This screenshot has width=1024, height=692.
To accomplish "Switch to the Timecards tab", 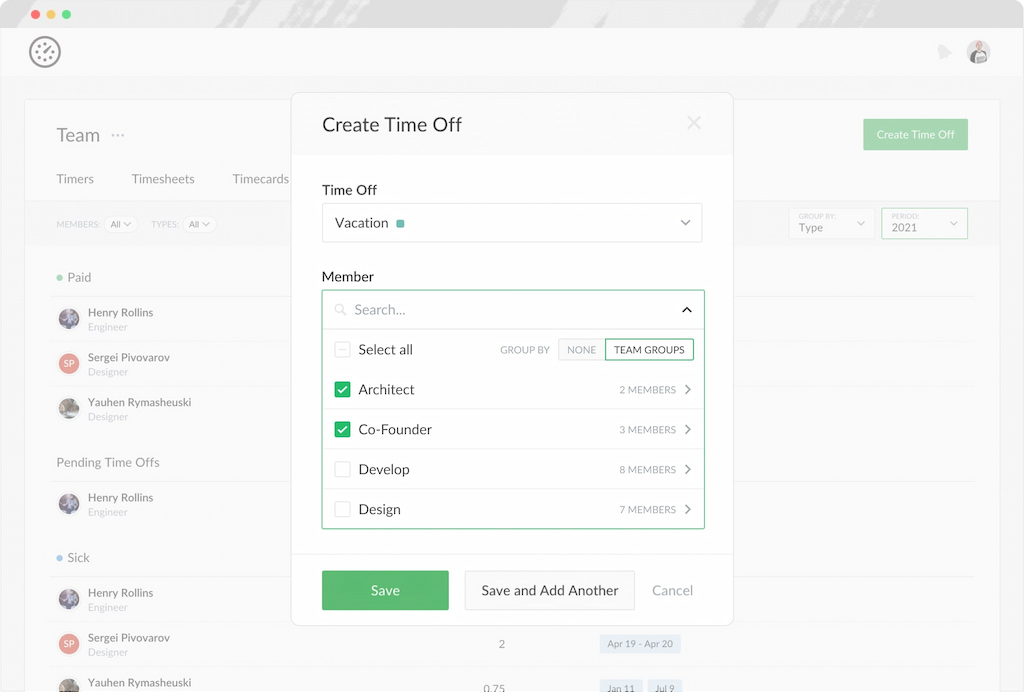I will tap(260, 178).
